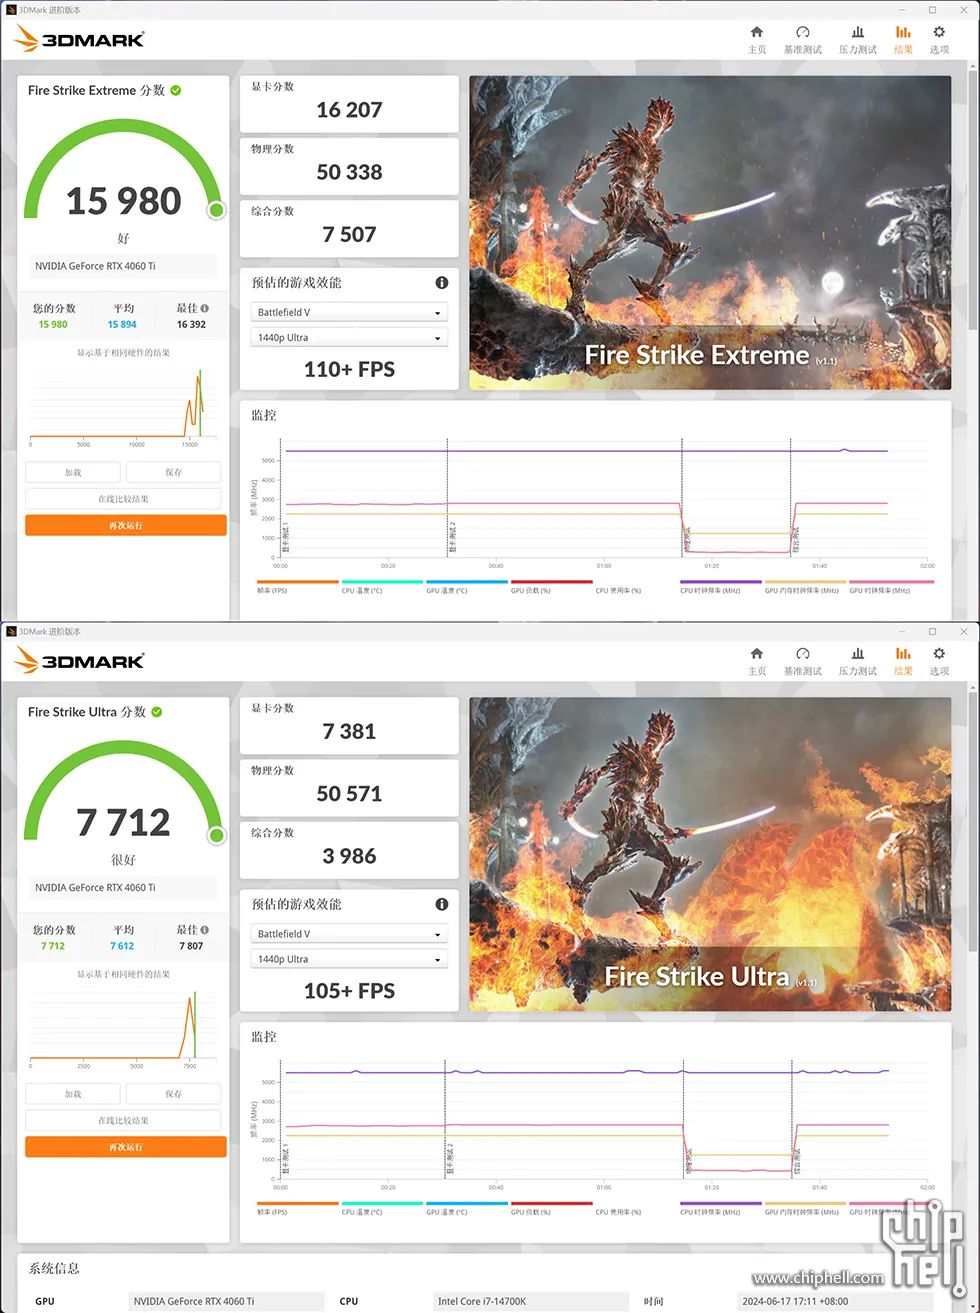
Task: Click 综合分数 value 7 507
Action: [349, 234]
